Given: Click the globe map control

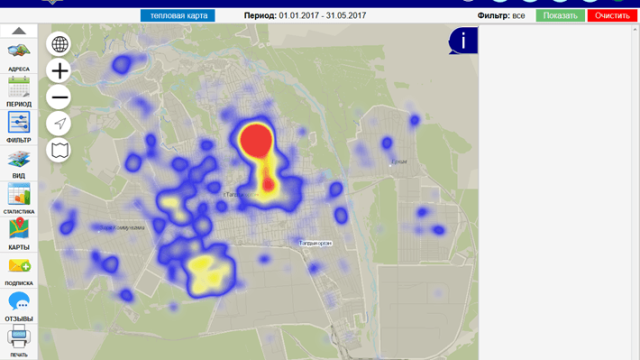Looking at the screenshot, I should [x=59, y=44].
